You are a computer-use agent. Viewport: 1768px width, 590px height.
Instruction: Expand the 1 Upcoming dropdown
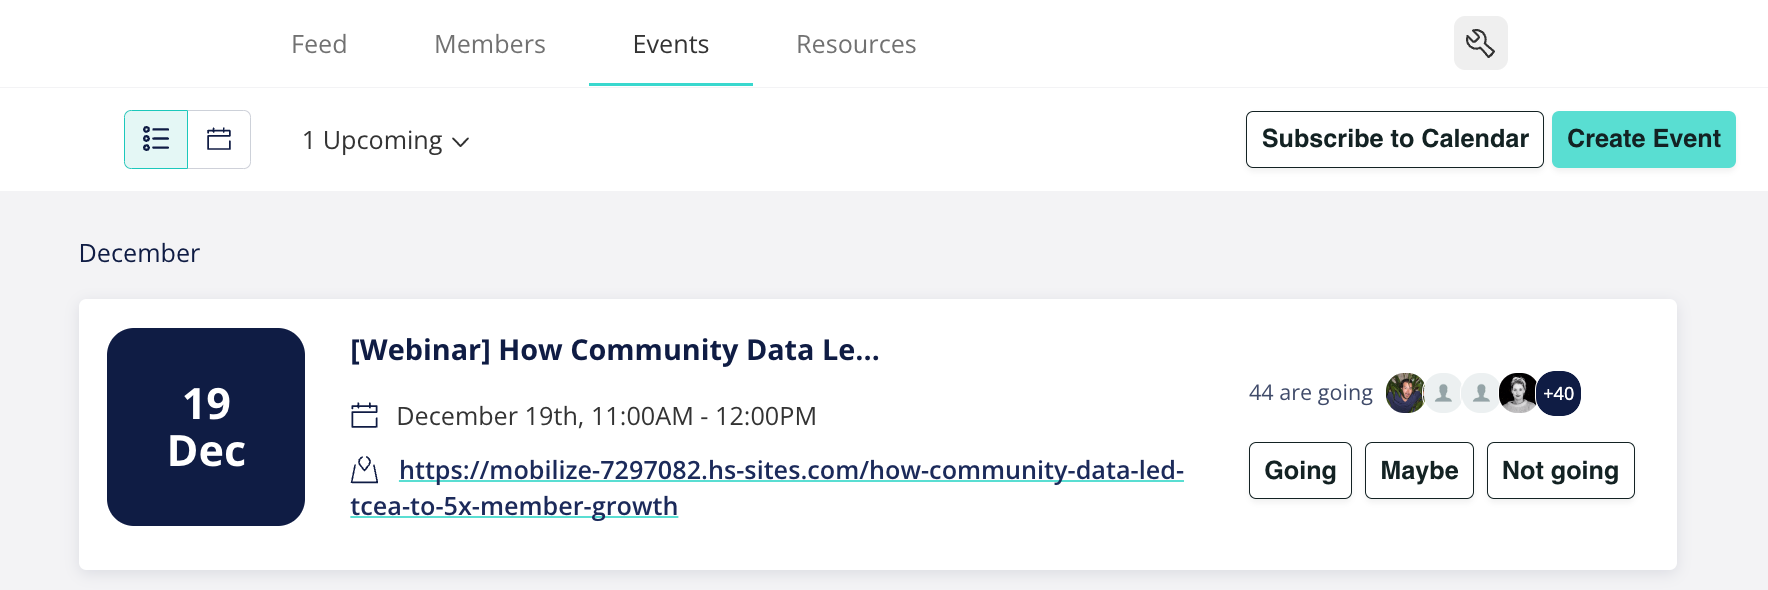(386, 141)
